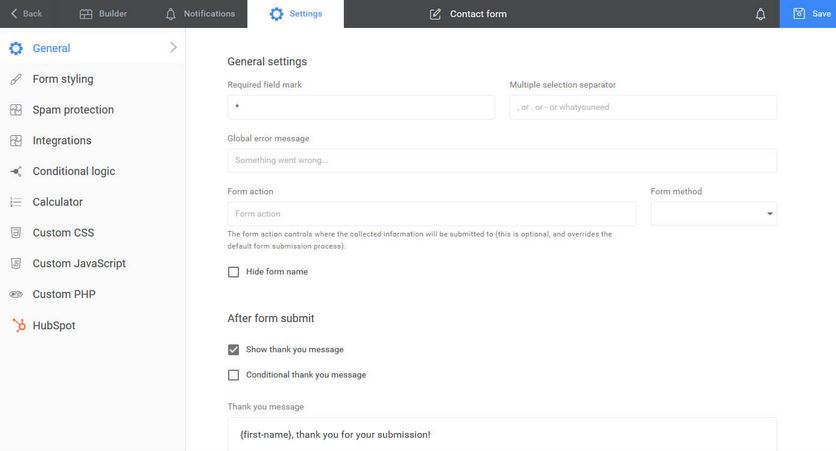Uncheck Show thank you message
836x451 pixels.
coord(234,350)
